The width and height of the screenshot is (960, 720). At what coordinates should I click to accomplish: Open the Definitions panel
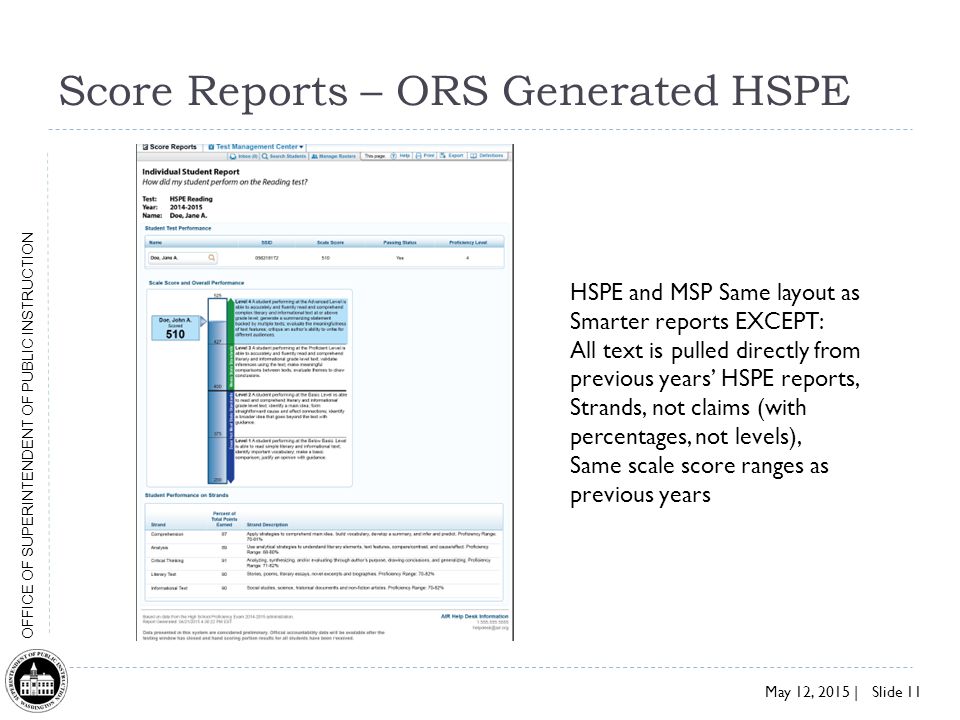[487, 156]
